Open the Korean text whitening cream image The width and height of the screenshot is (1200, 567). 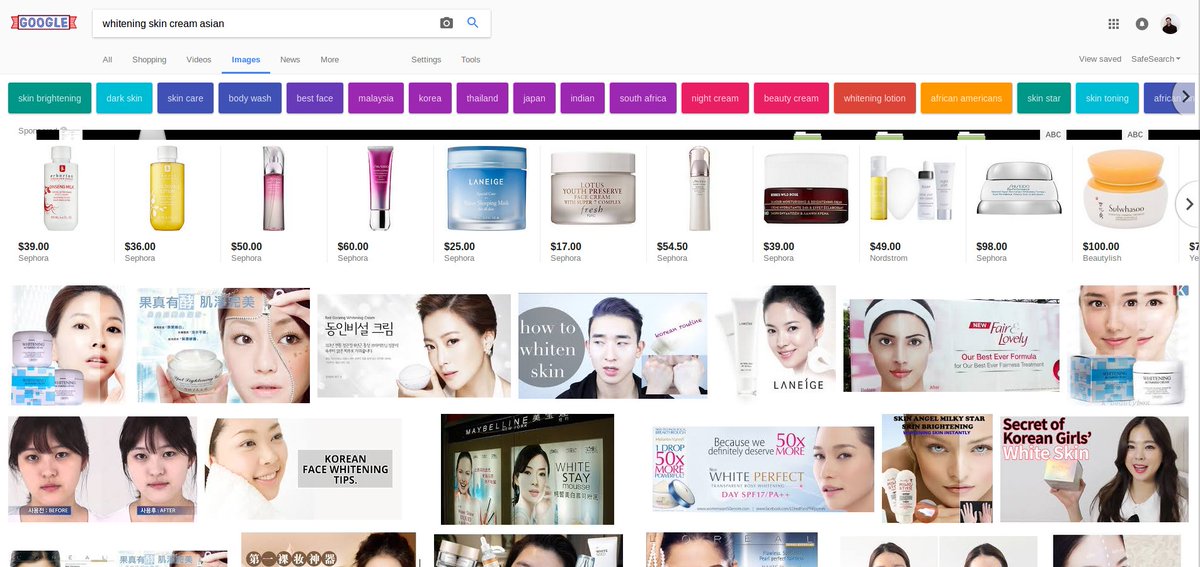pyautogui.click(x=414, y=345)
